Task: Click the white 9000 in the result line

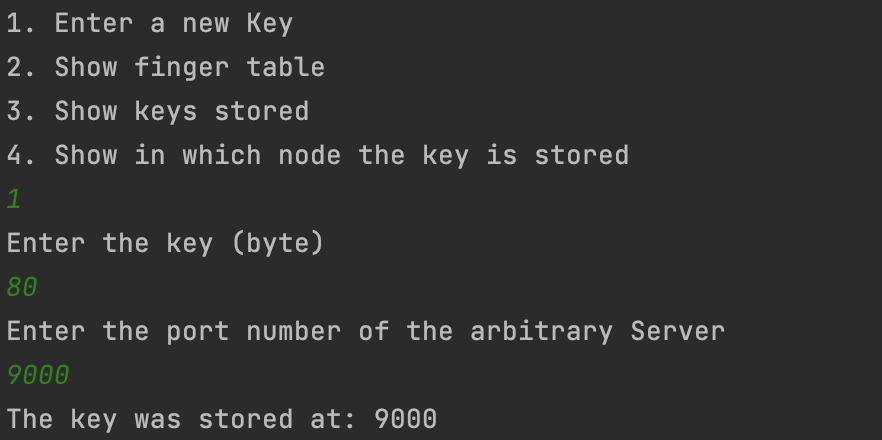Action: point(406,420)
